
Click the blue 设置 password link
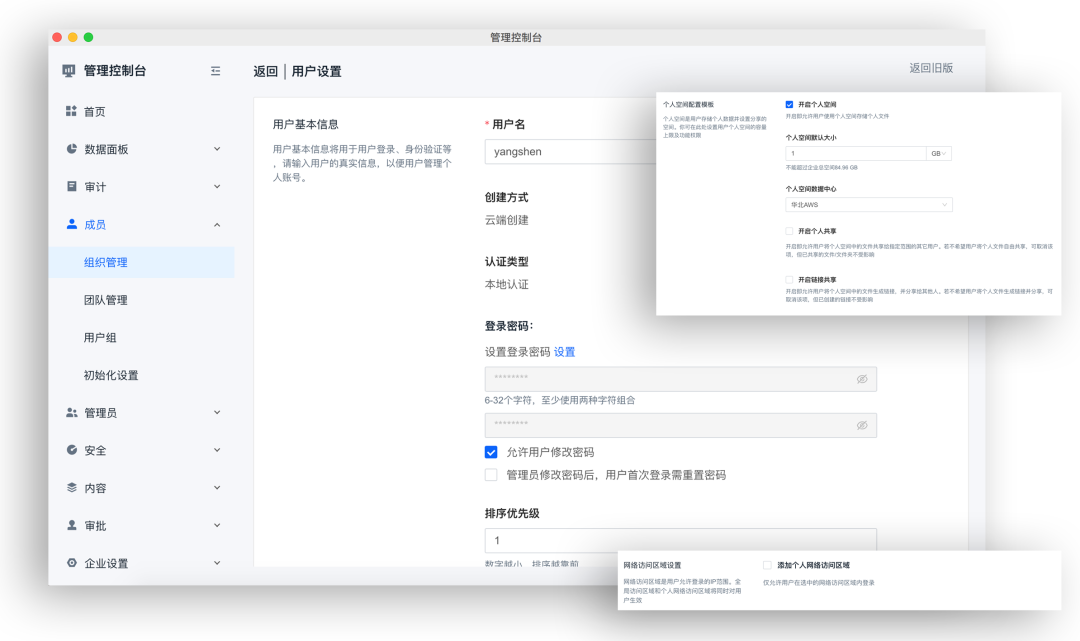click(564, 352)
